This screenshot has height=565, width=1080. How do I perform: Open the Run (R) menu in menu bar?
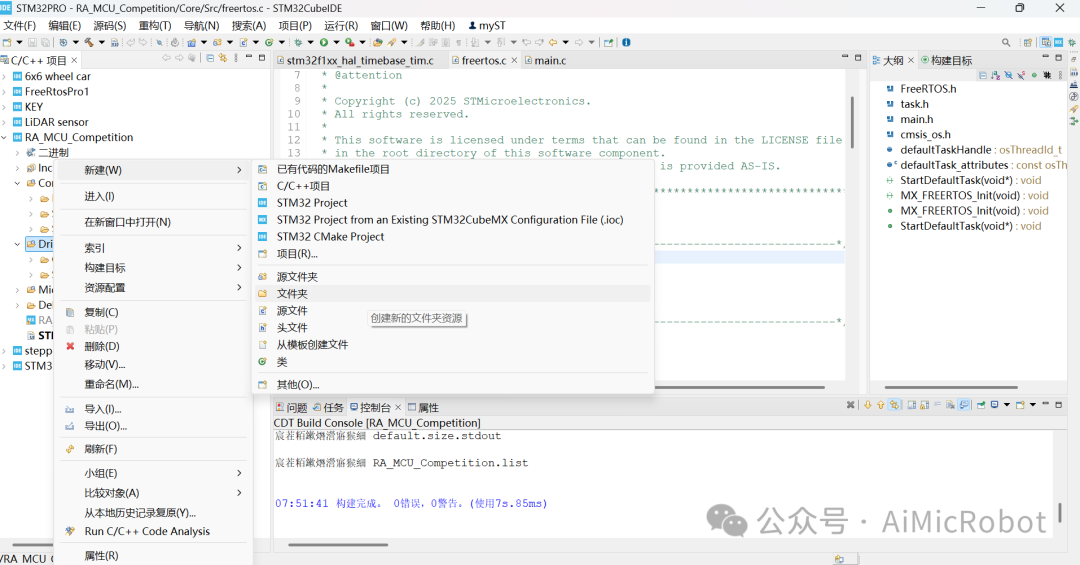[341, 25]
